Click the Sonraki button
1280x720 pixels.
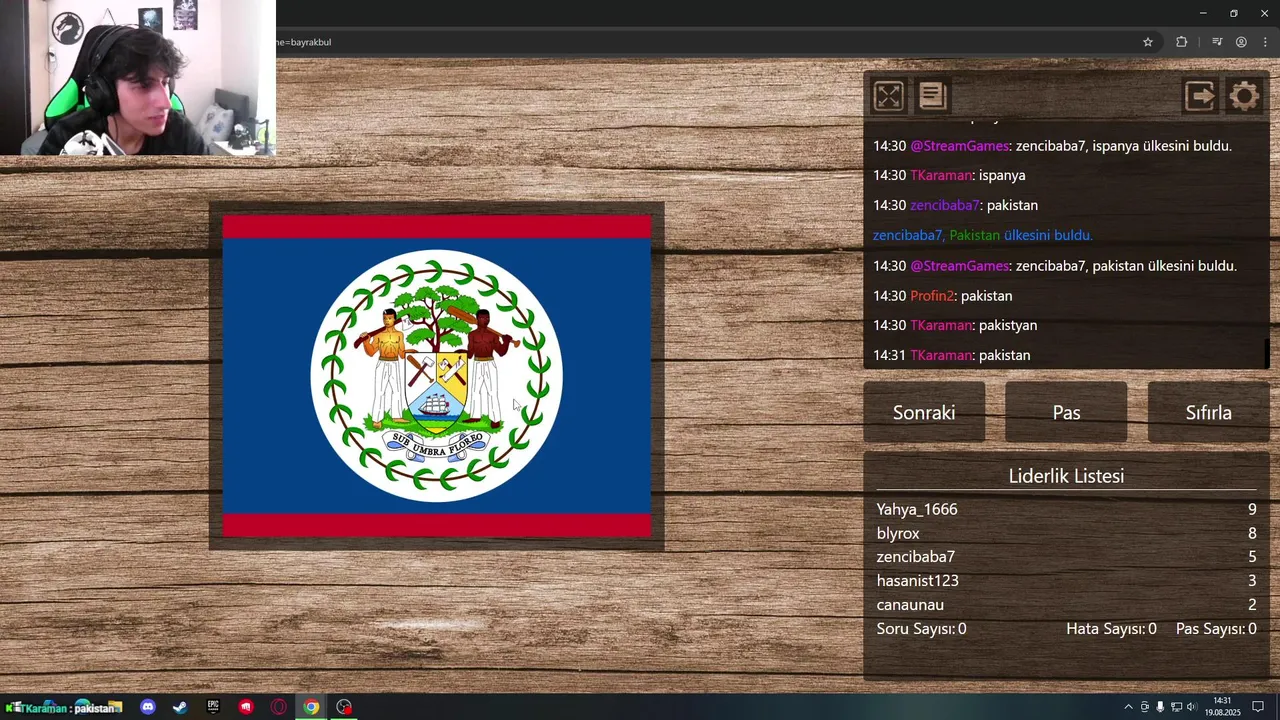[x=924, y=412]
